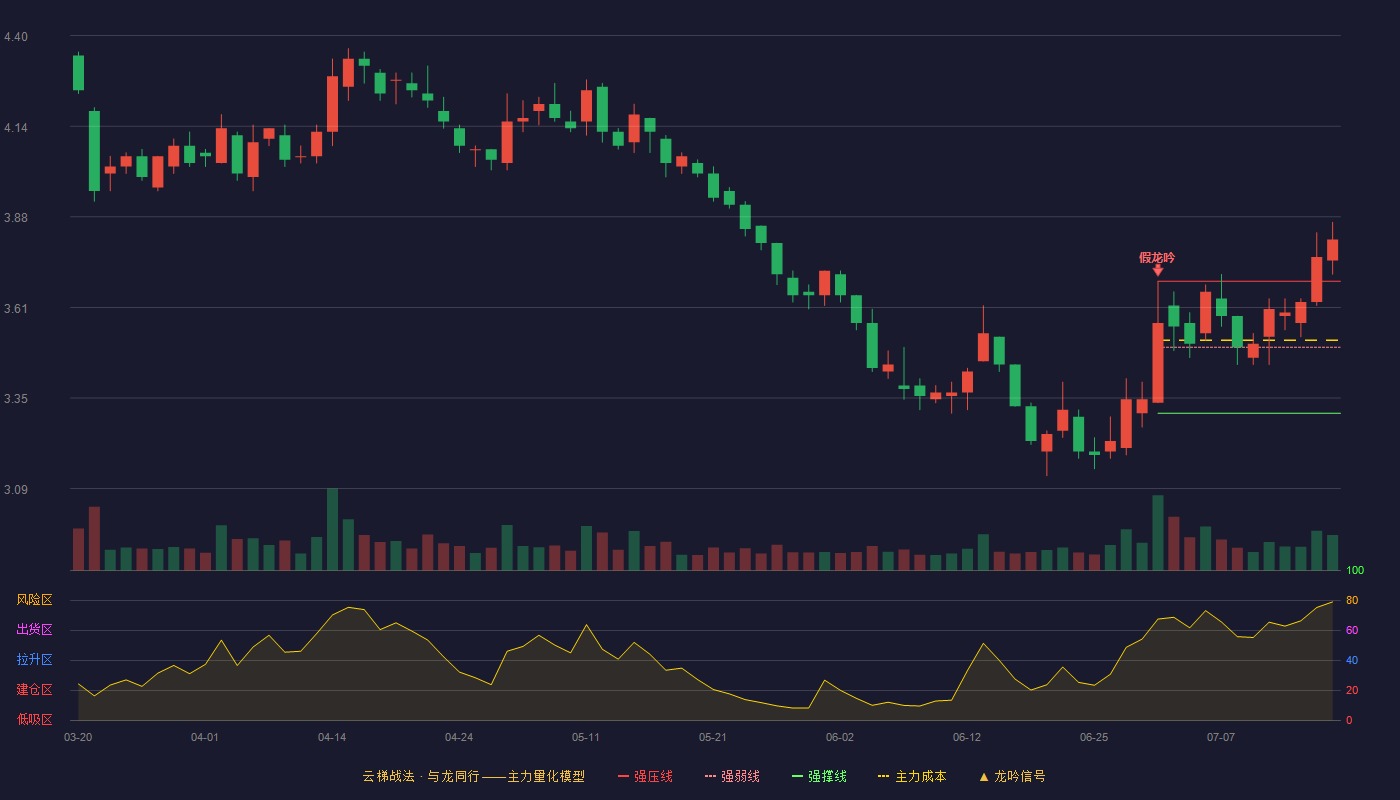This screenshot has height=800, width=1400.
Task: Select the 低吸区 zone label
Action: [34, 719]
